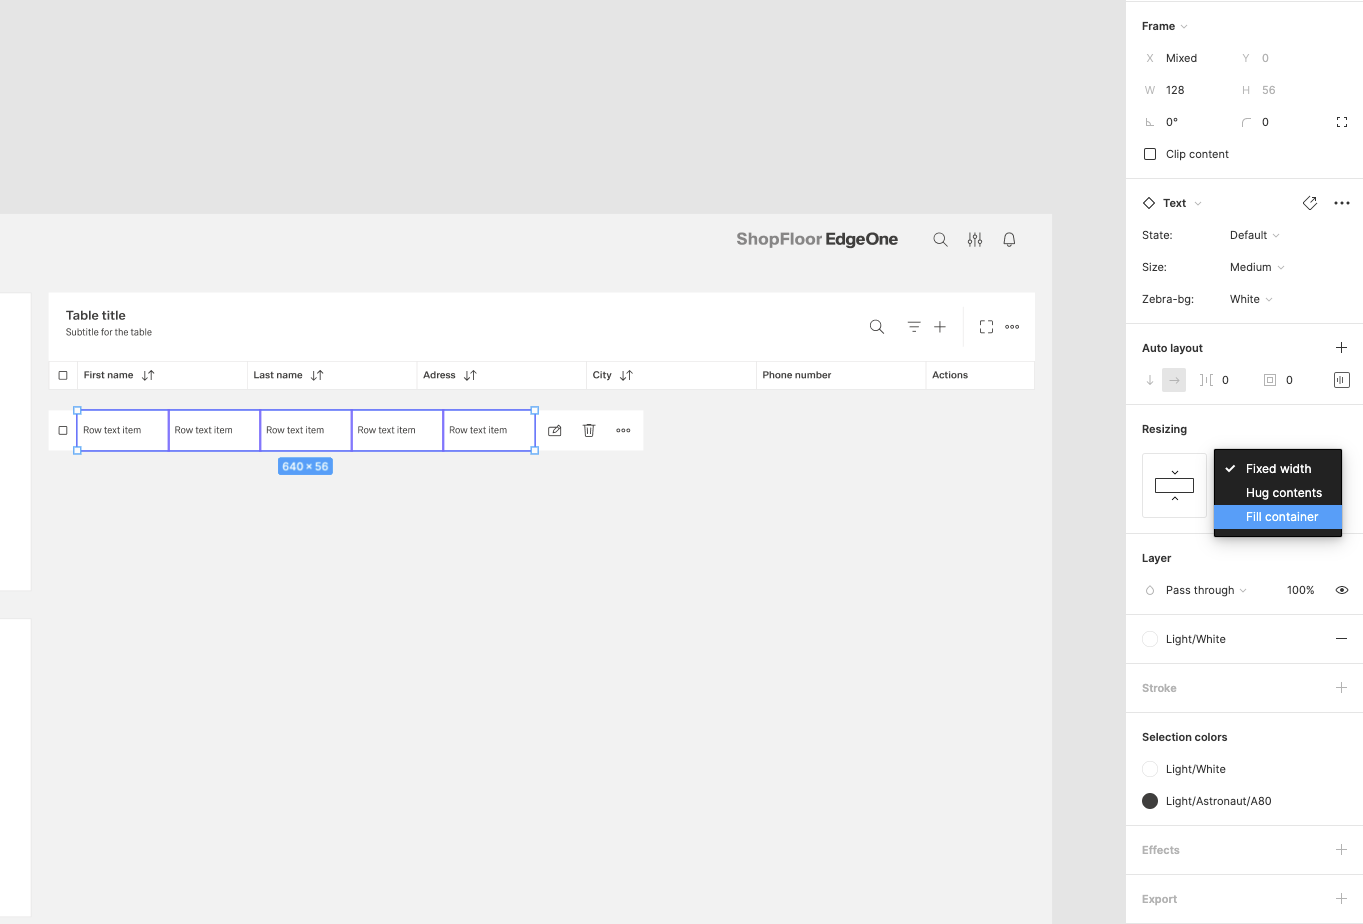Toggle layer visibility eye icon
The height and width of the screenshot is (924, 1363).
tap(1342, 590)
